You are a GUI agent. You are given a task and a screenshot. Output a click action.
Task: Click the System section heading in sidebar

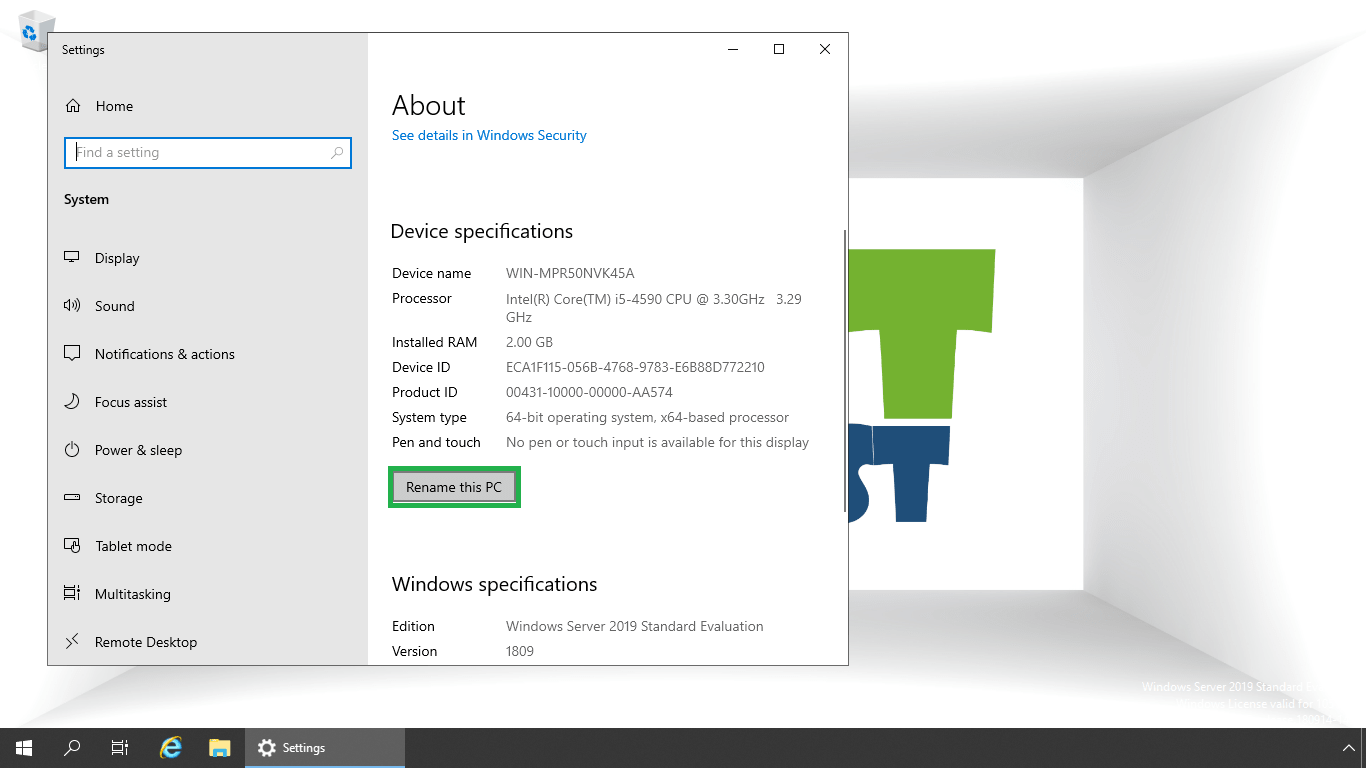[x=86, y=199]
